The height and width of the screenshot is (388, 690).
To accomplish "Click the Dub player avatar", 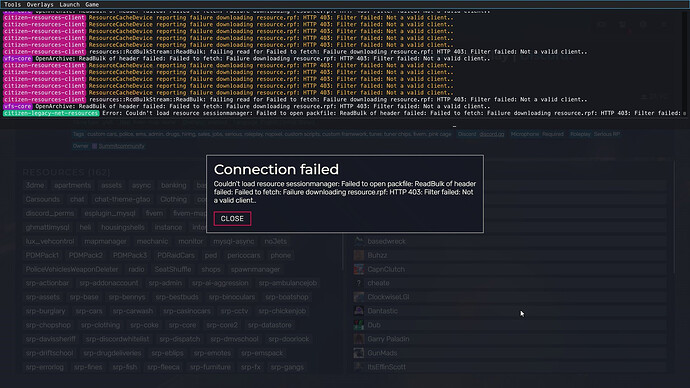I will (x=359, y=325).
